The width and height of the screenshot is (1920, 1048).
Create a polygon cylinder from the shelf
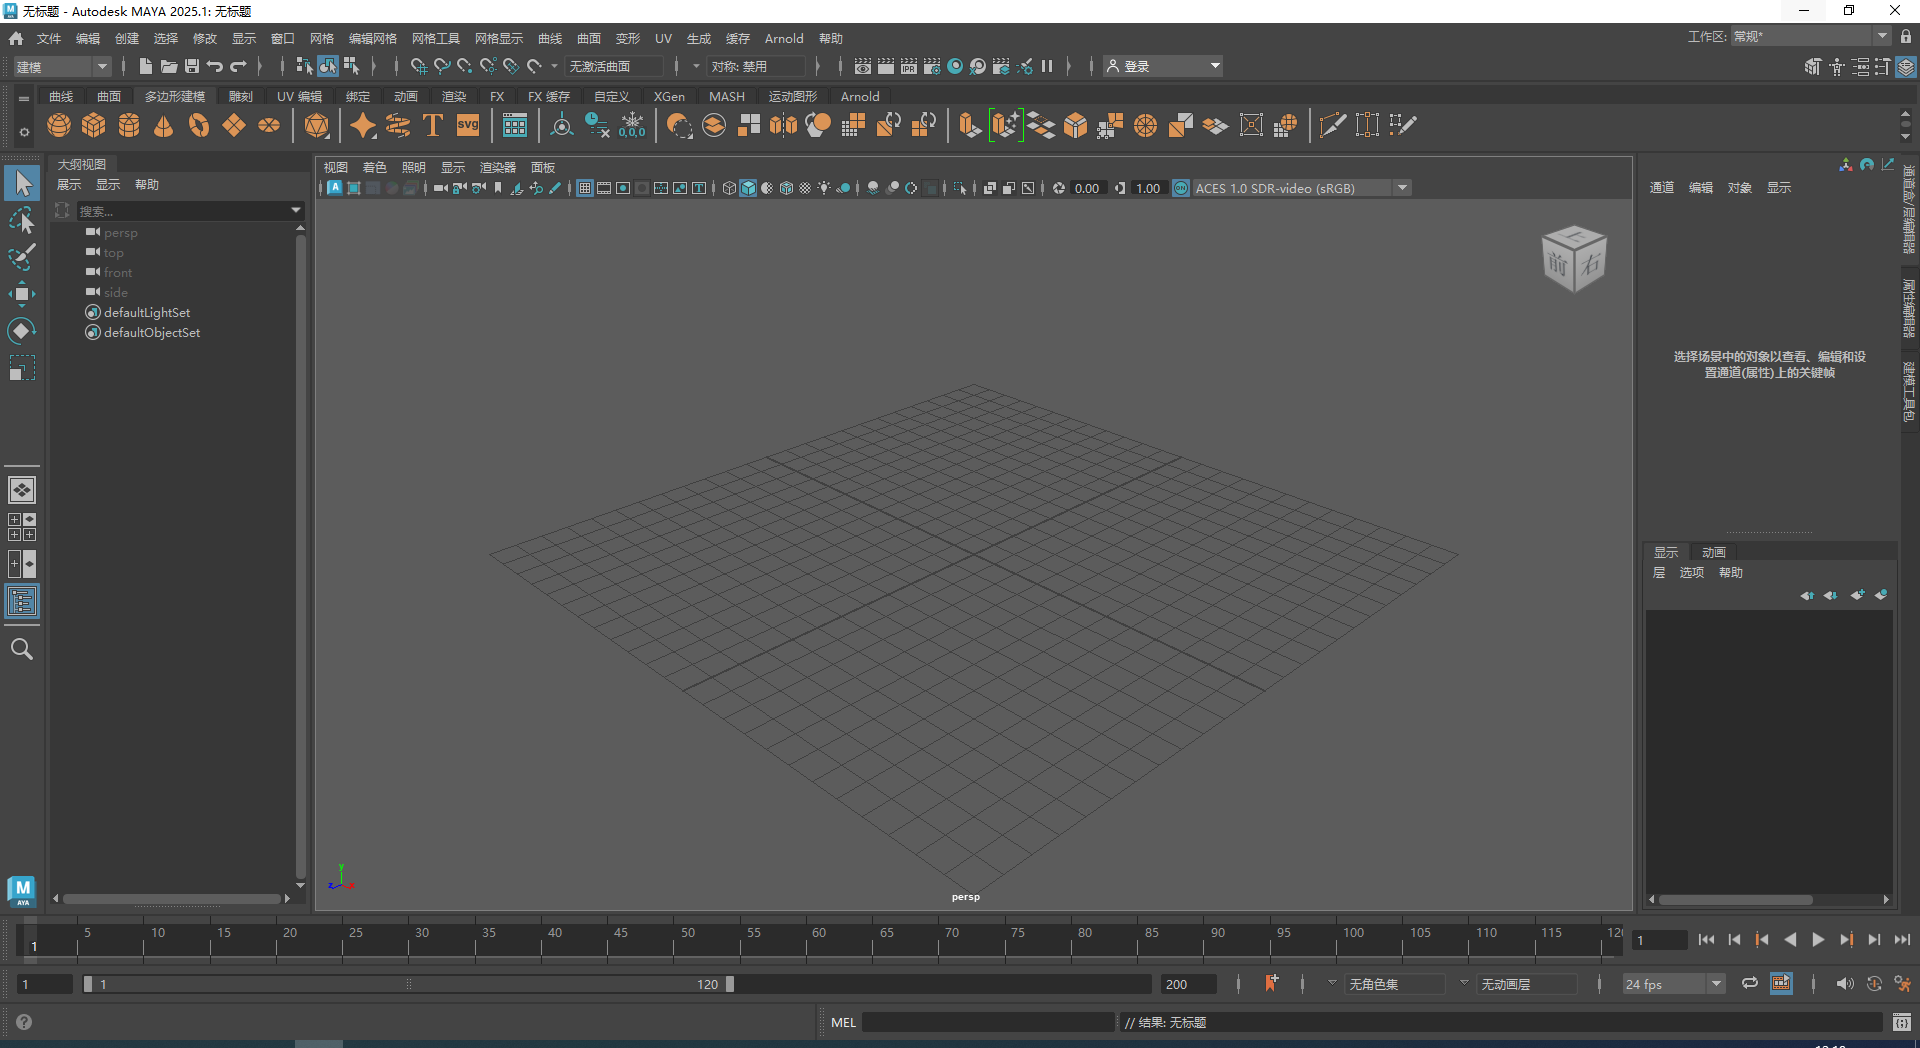(129, 125)
